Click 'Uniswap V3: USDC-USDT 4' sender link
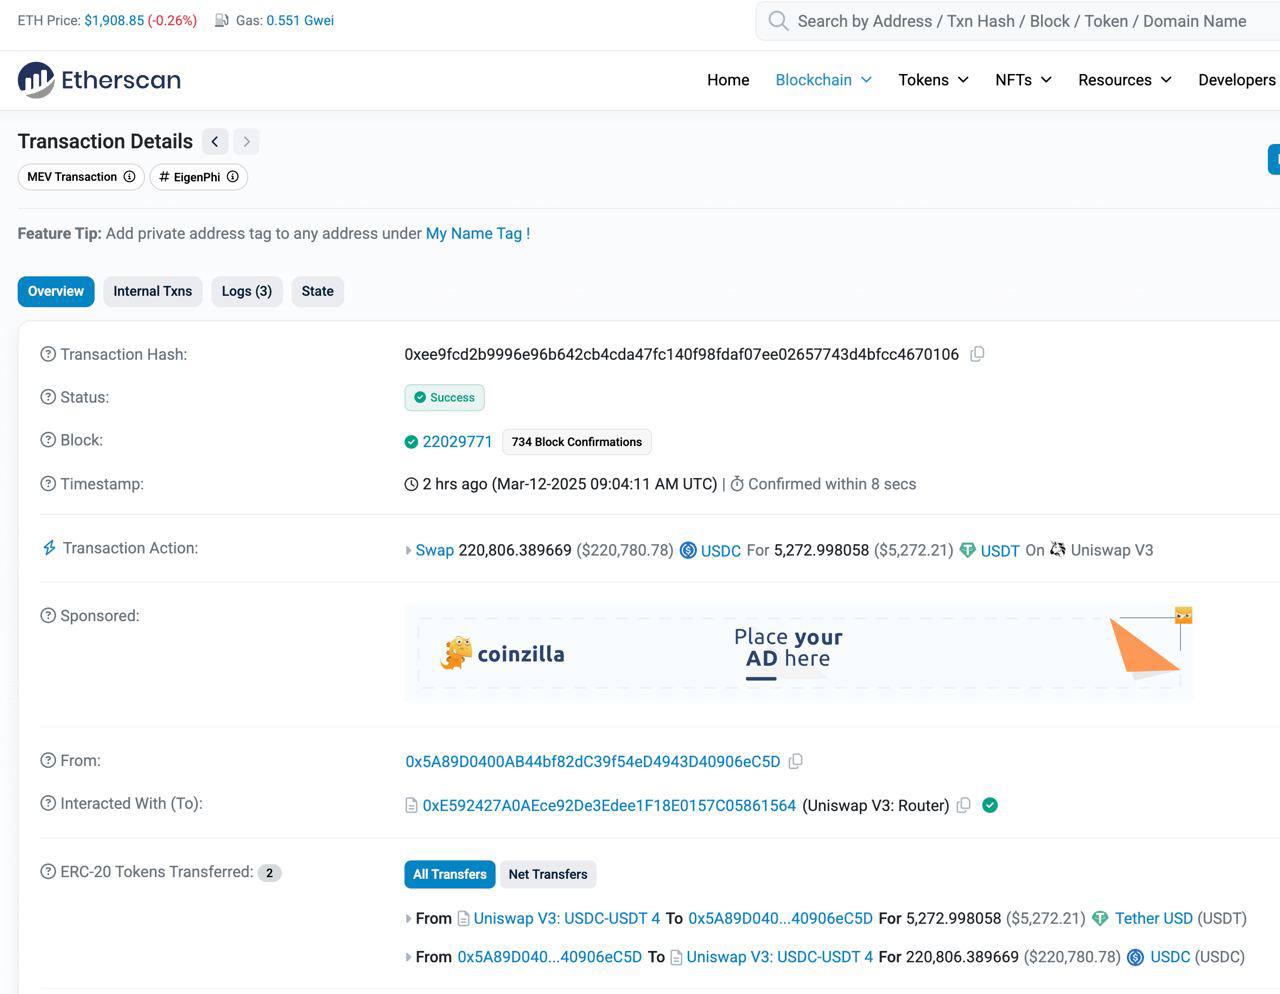 click(567, 918)
